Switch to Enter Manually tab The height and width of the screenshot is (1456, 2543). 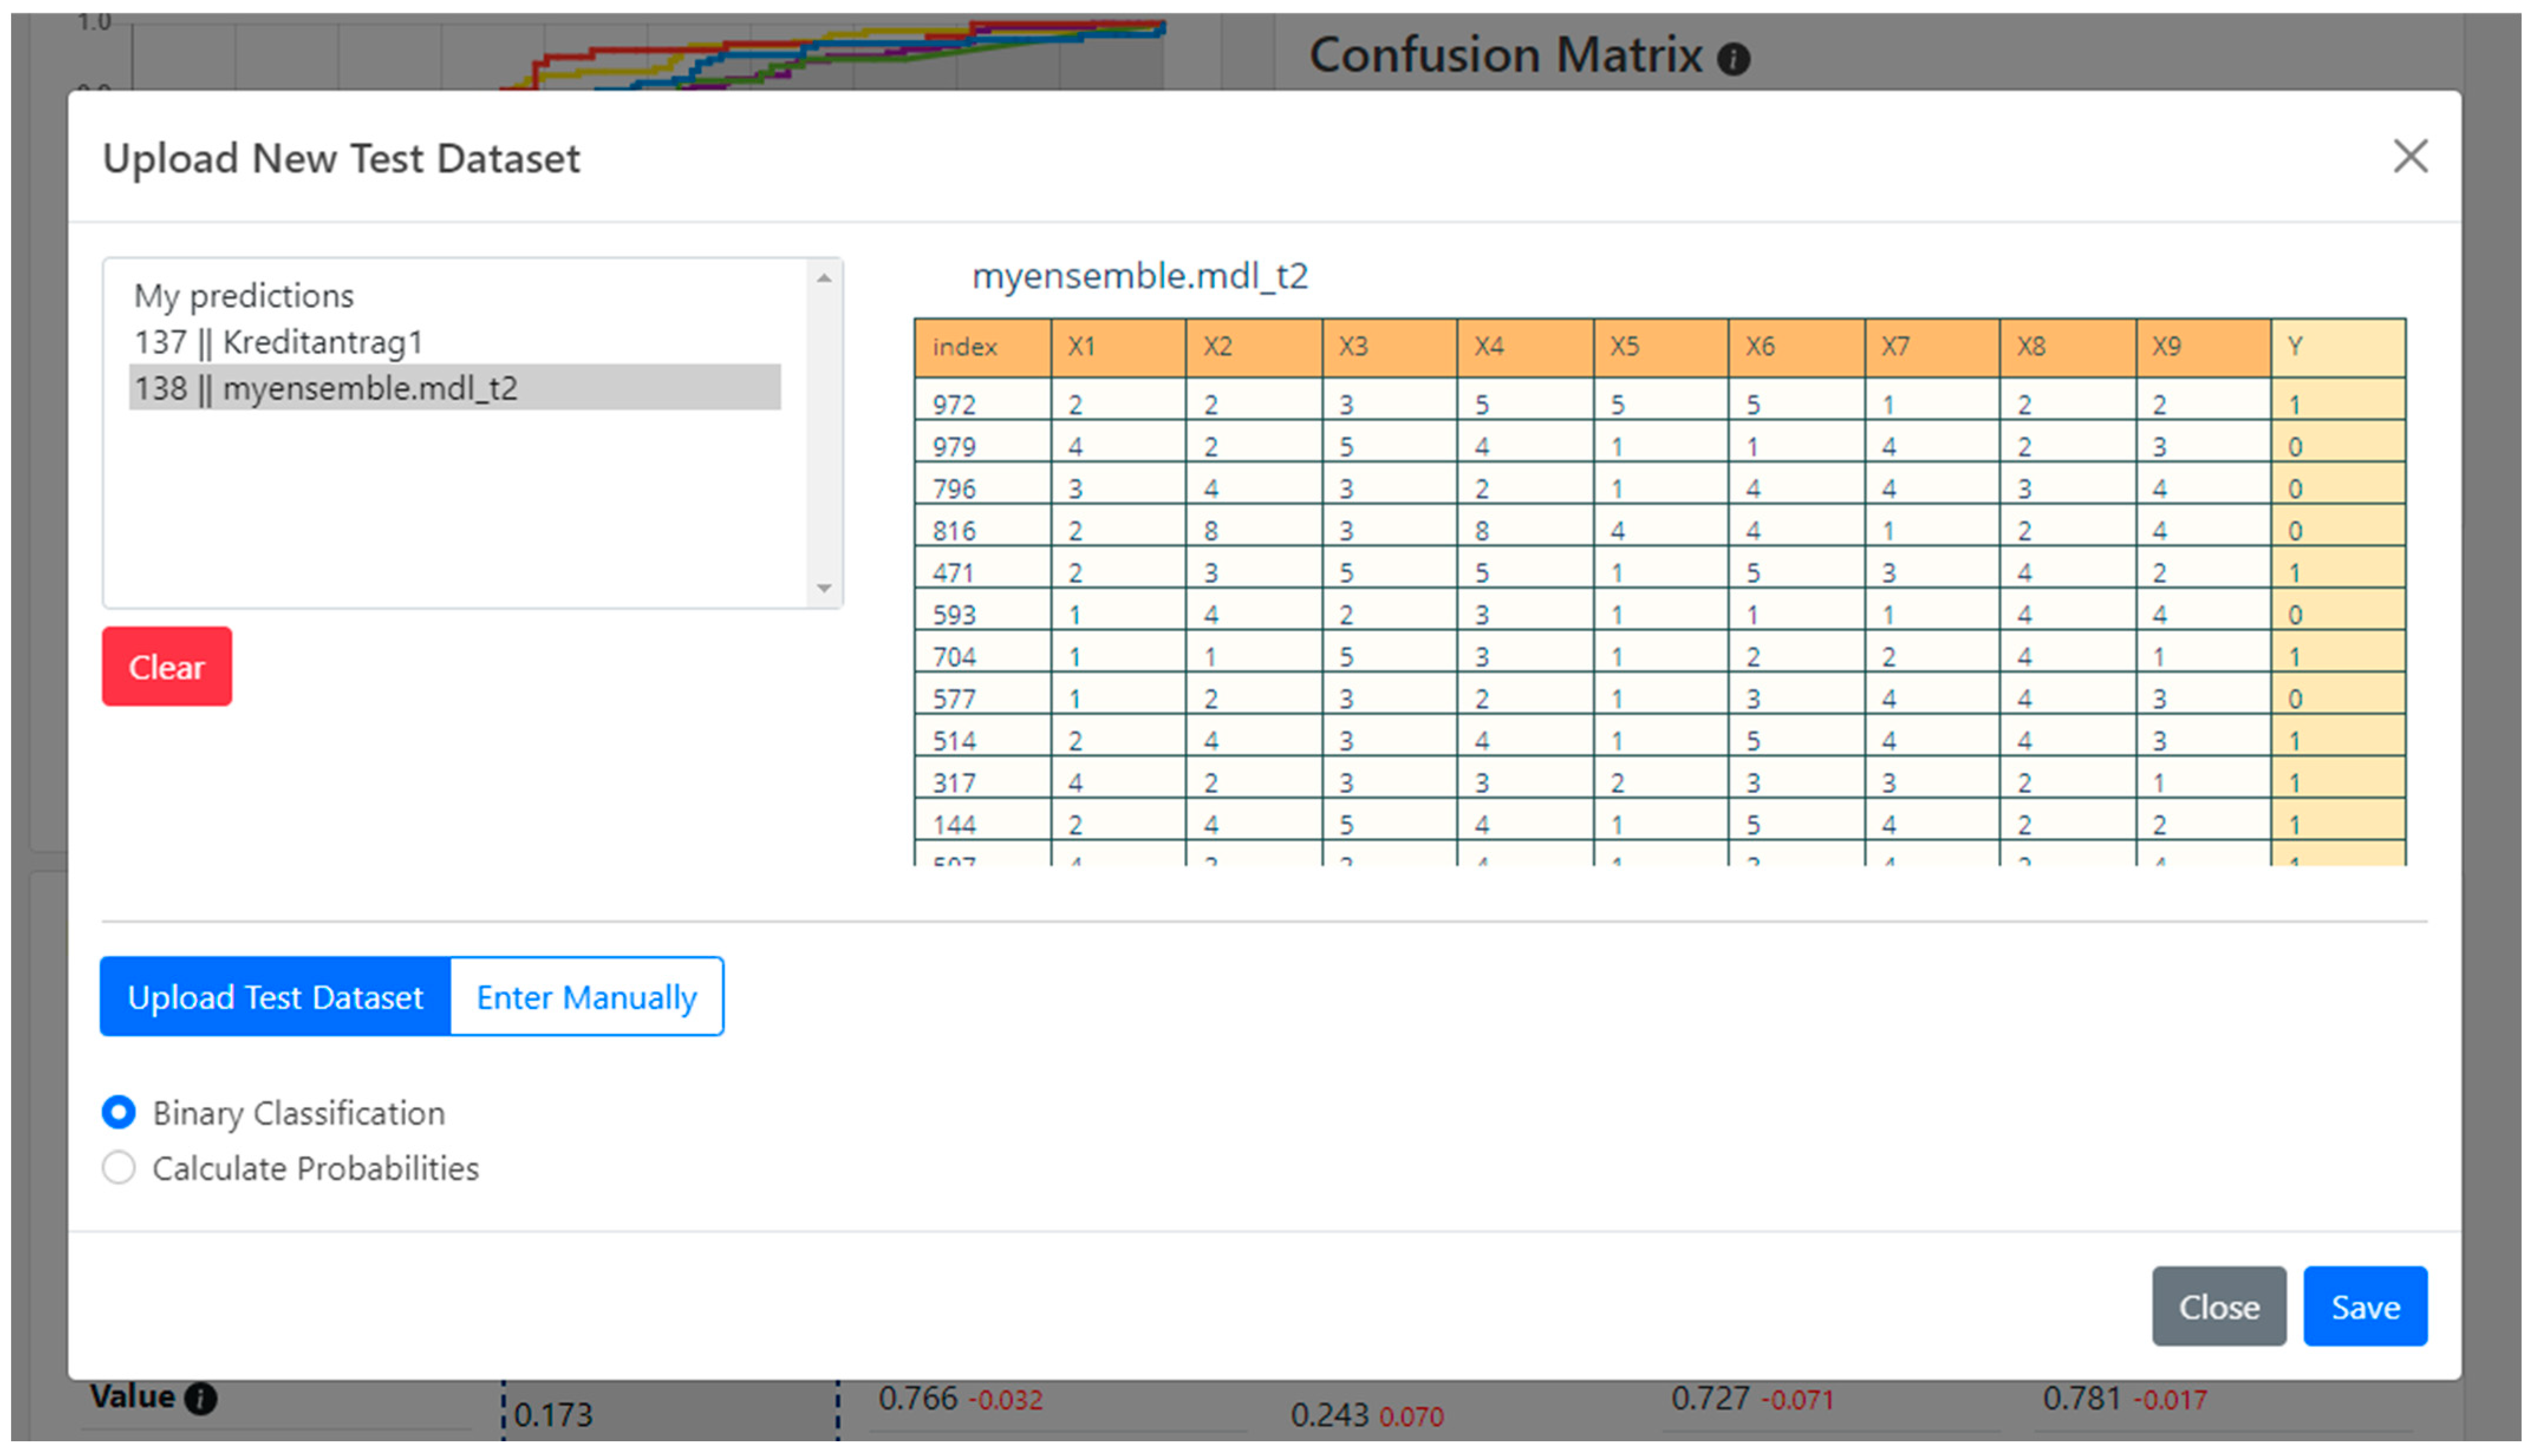point(586,997)
